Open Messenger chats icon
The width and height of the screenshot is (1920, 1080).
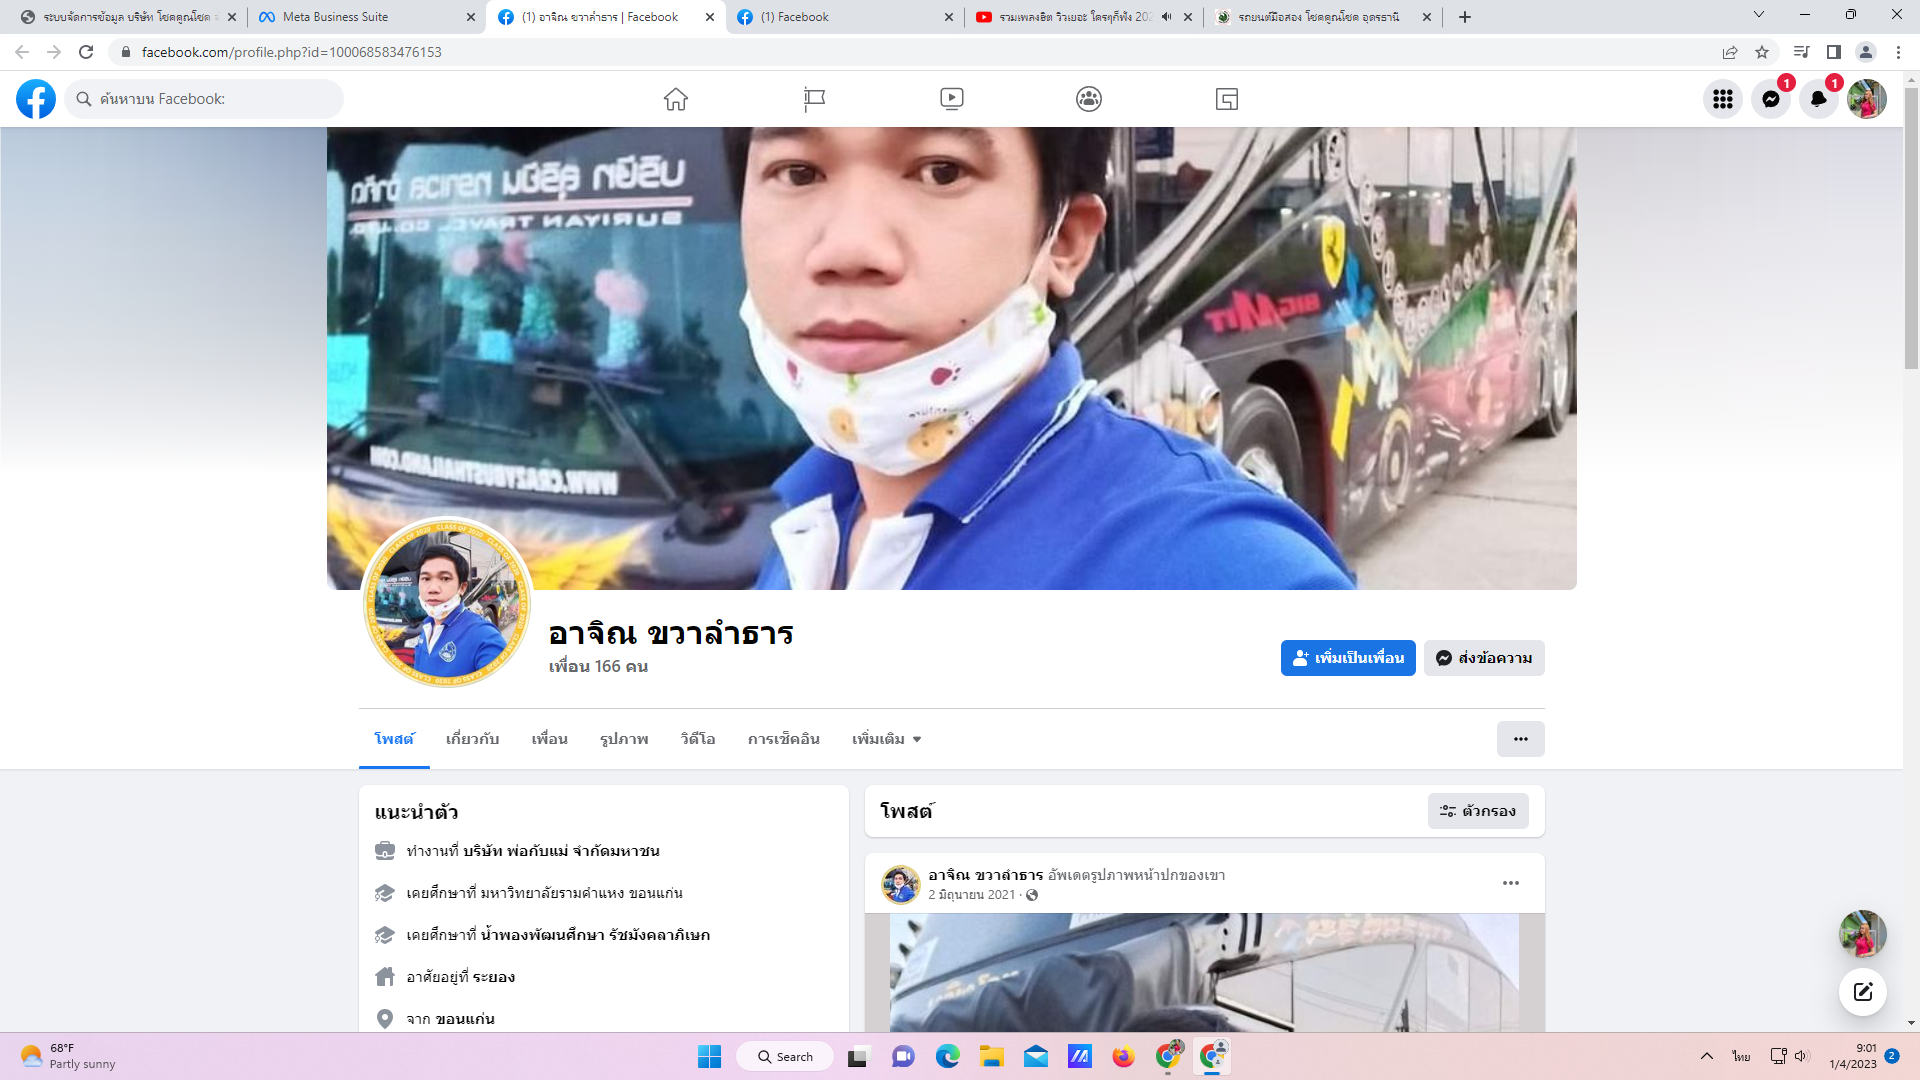(x=1770, y=99)
